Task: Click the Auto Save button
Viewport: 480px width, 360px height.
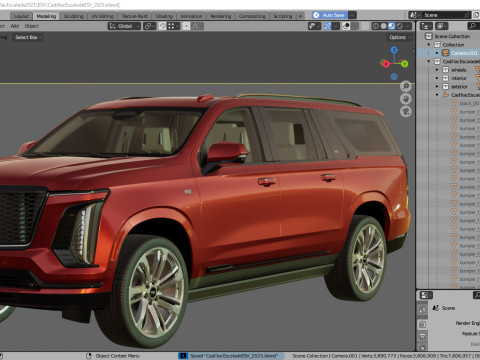Action: point(330,15)
